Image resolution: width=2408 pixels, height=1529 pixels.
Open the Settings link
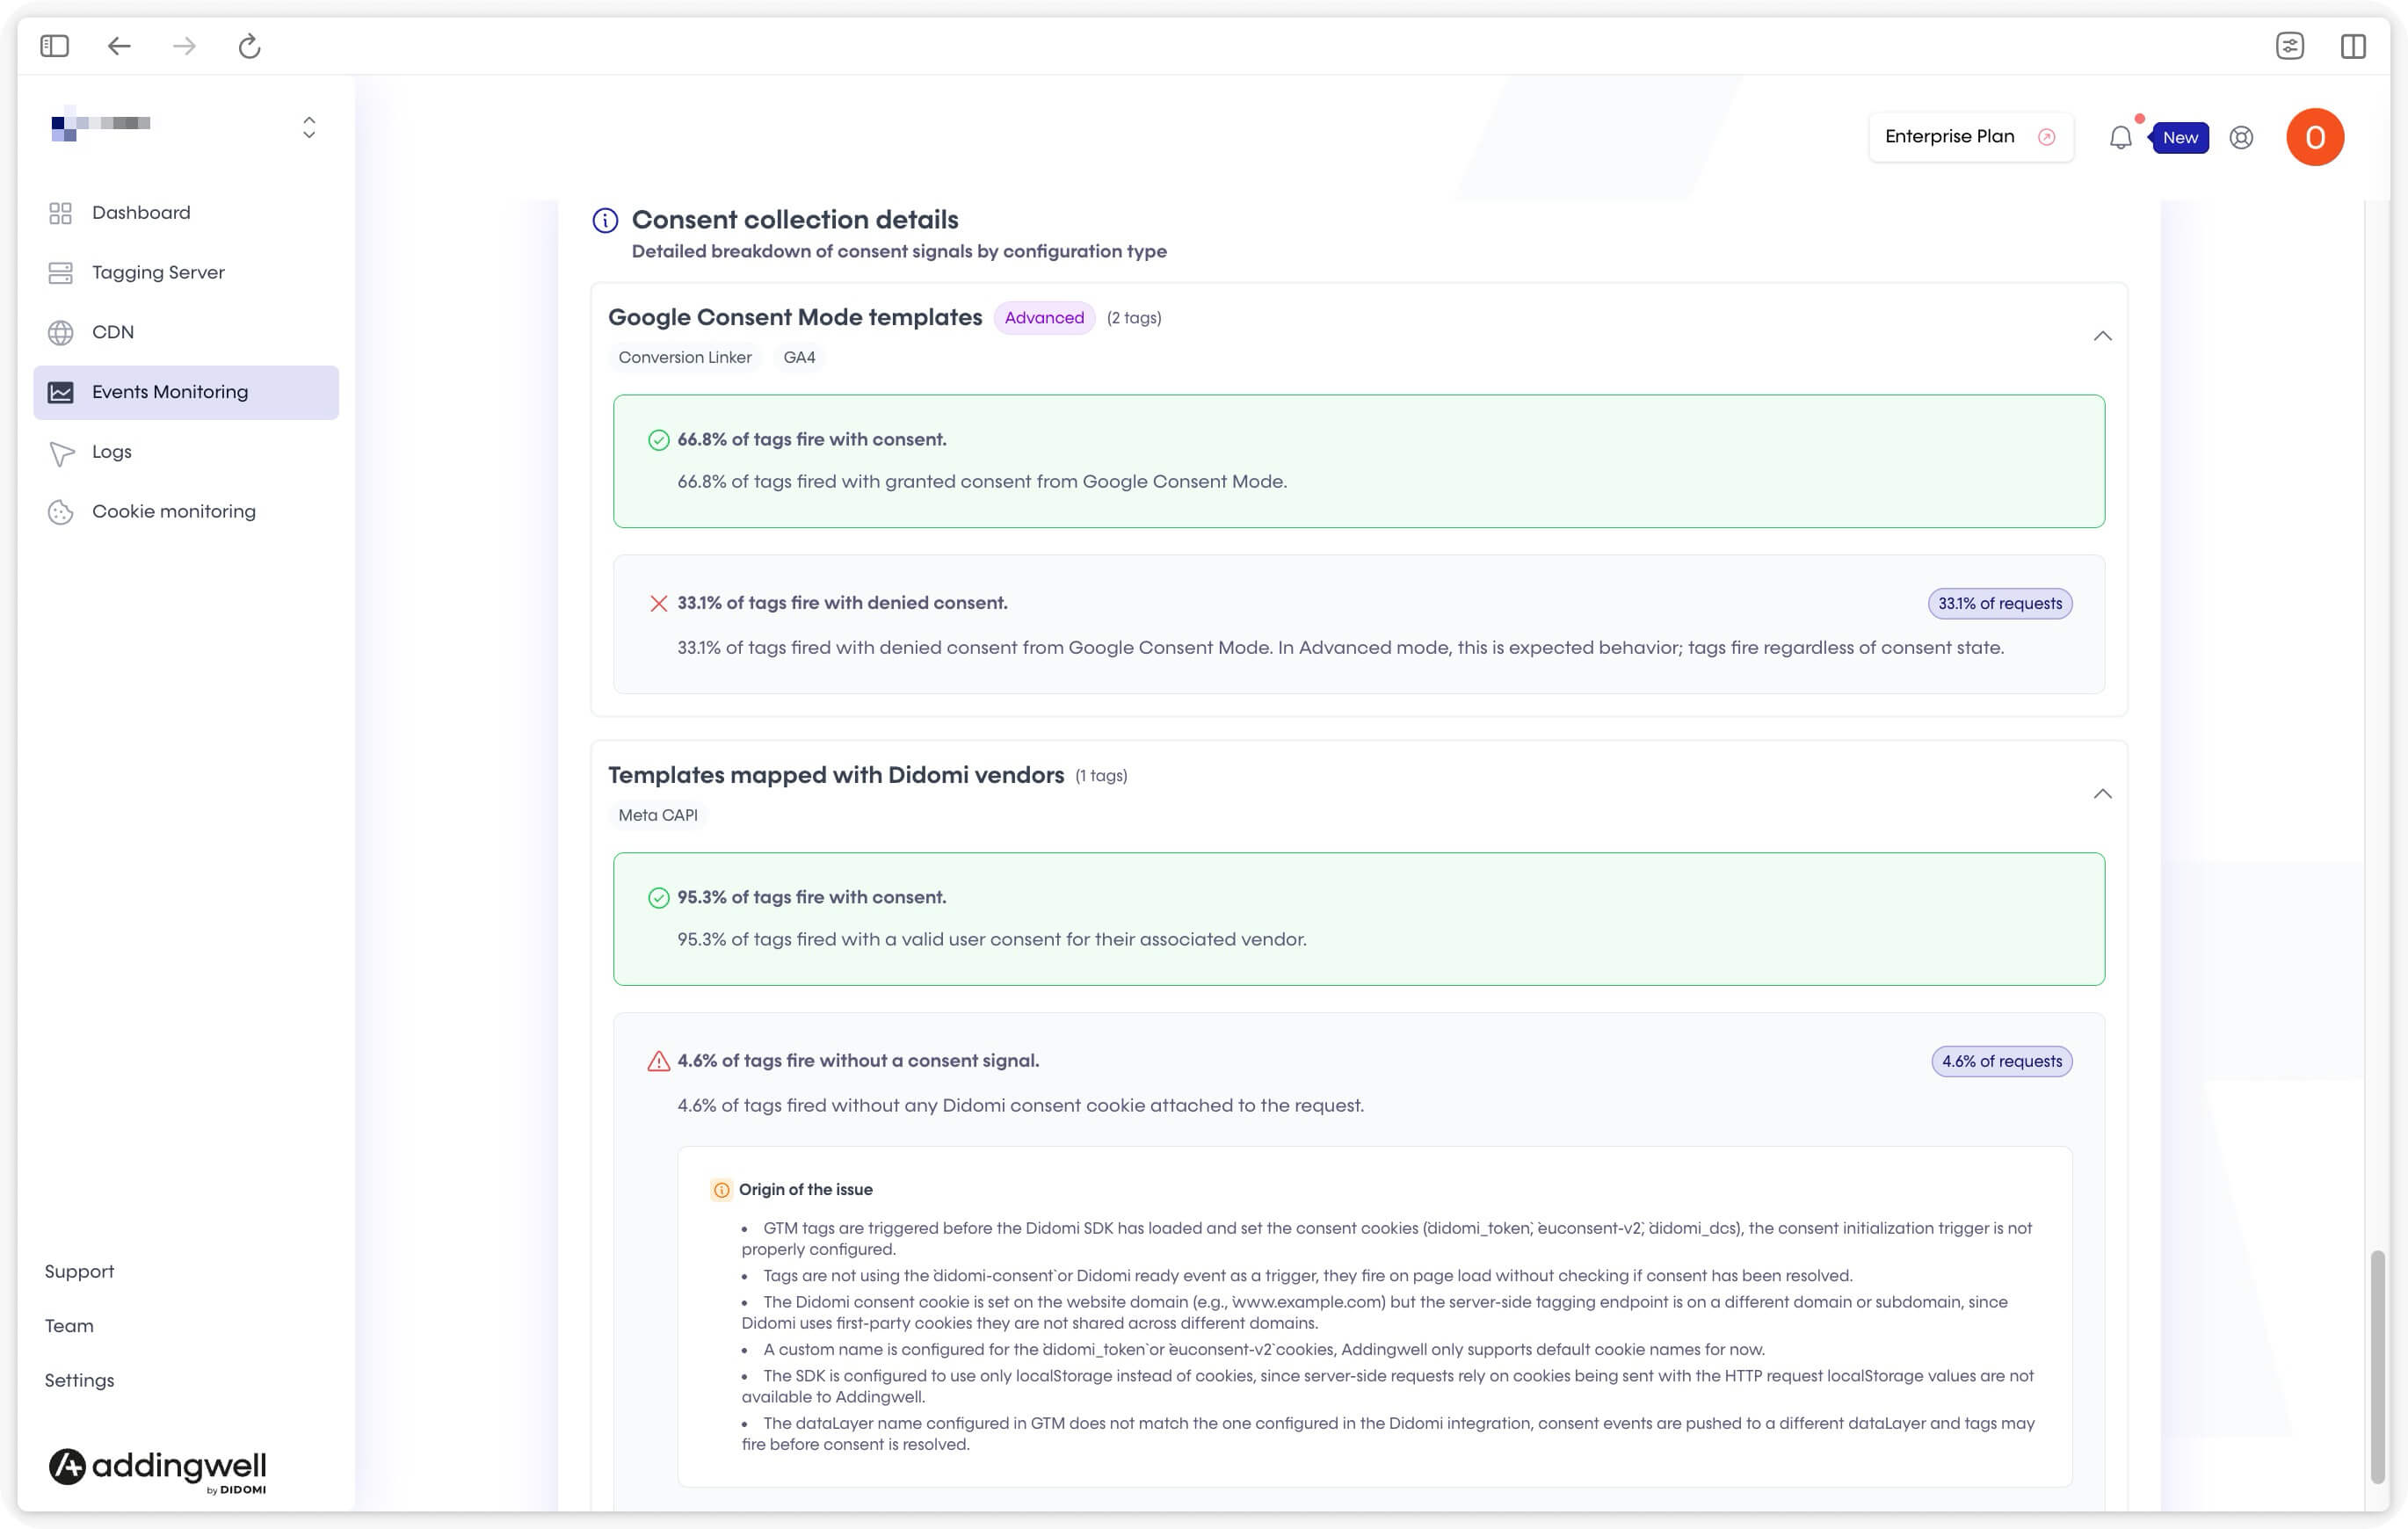tap(79, 1380)
